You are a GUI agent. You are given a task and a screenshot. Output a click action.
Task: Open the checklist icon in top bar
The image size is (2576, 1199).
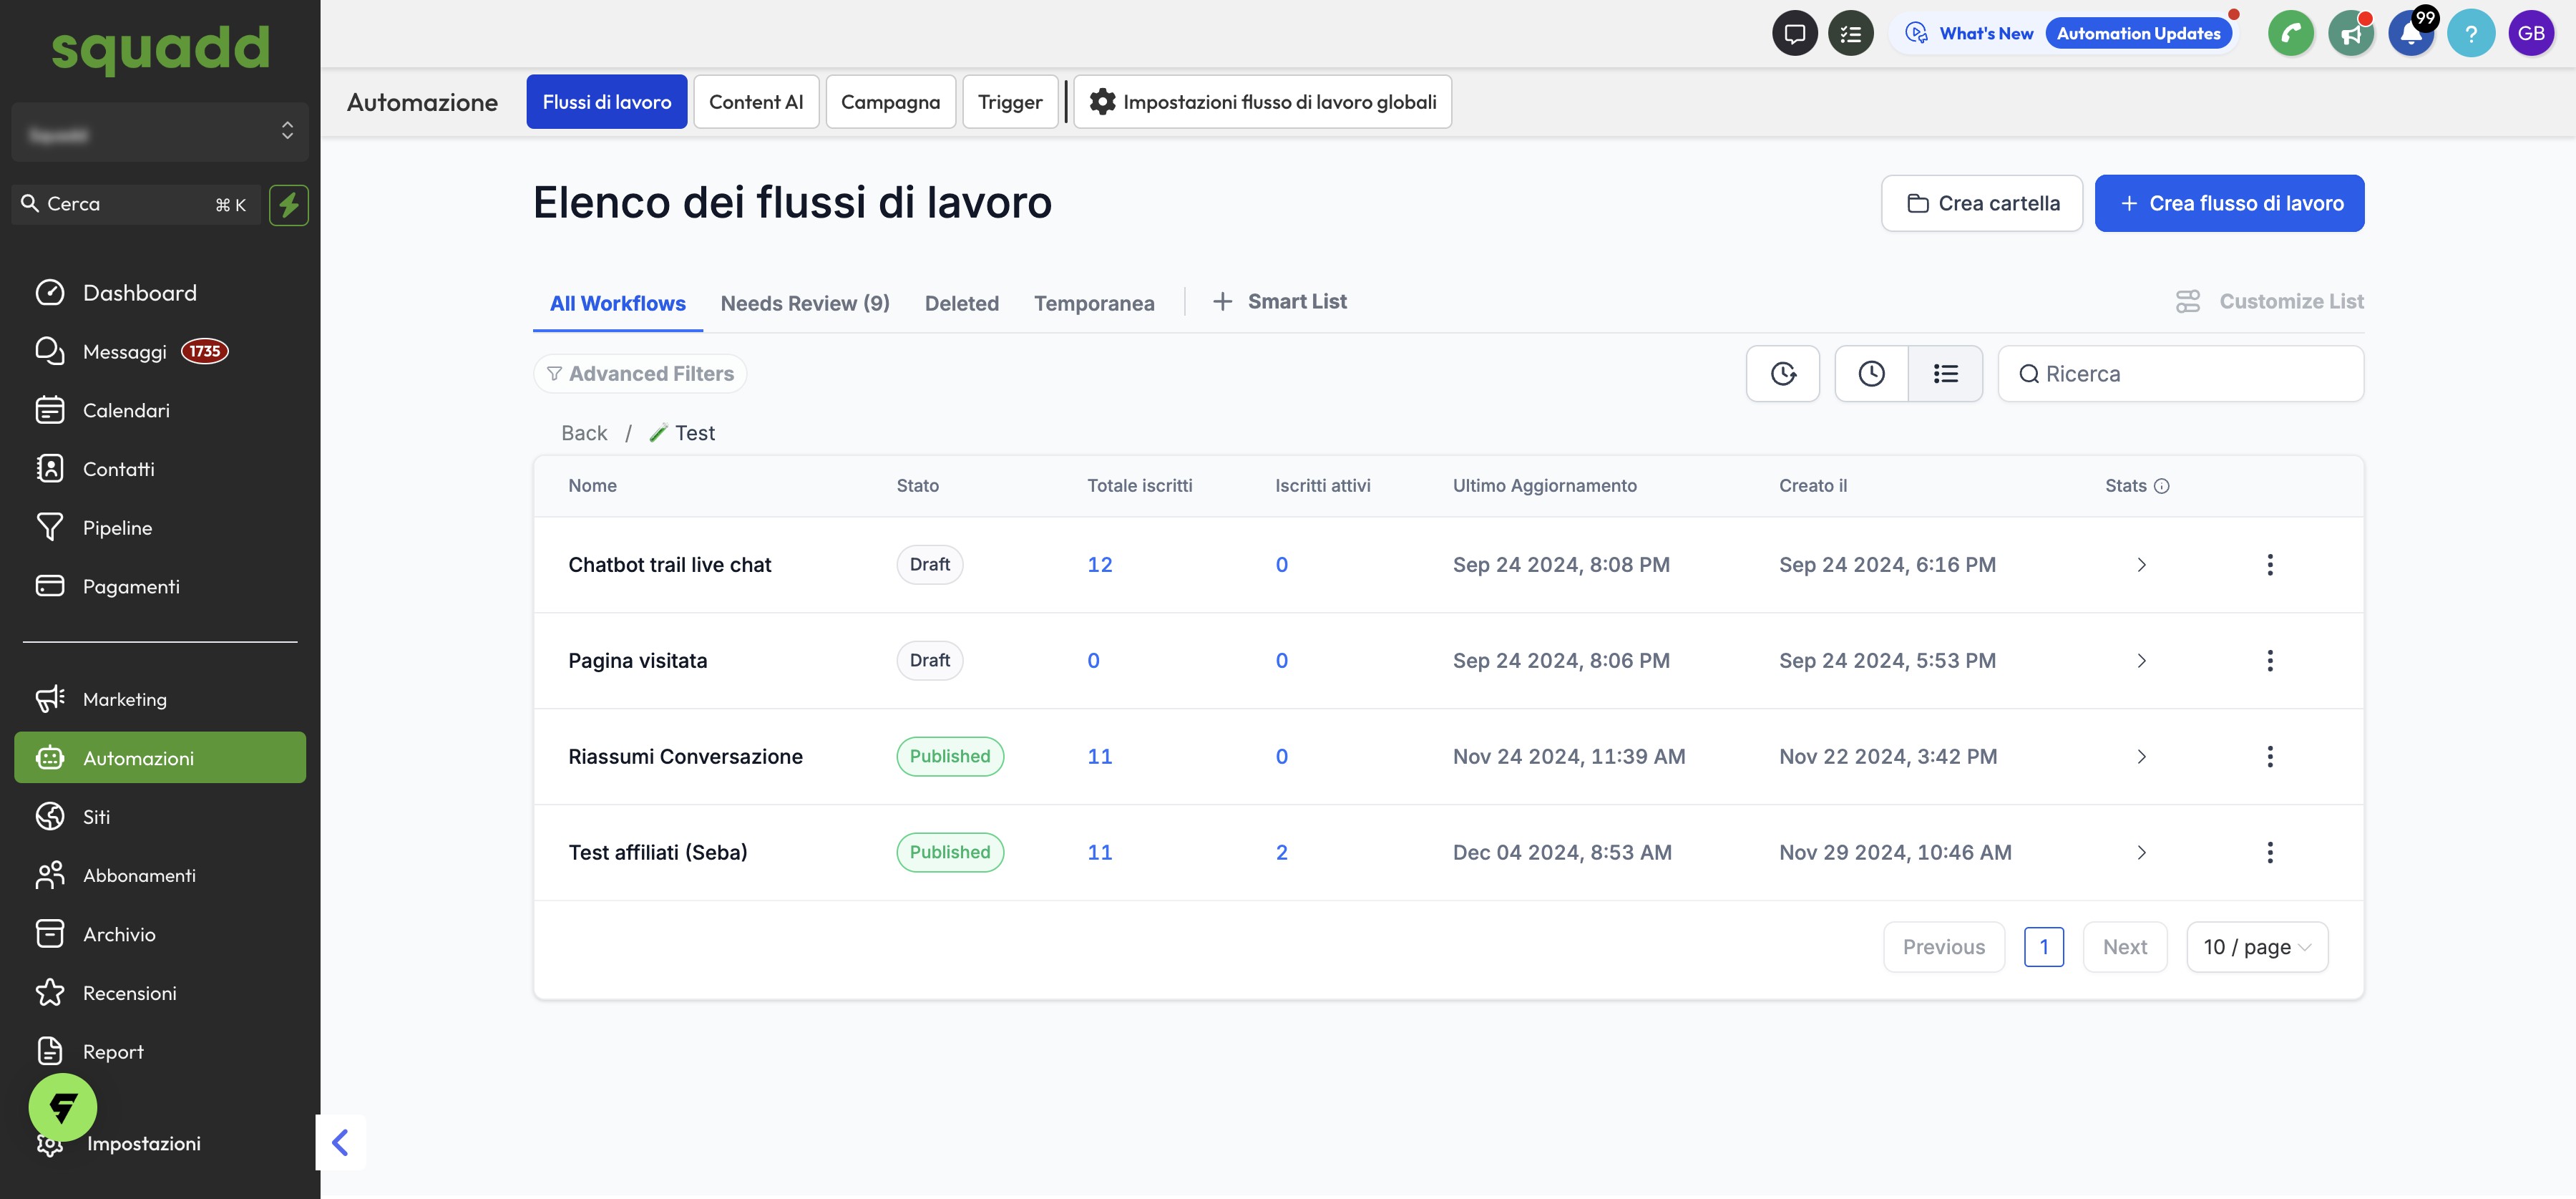pos(1850,34)
